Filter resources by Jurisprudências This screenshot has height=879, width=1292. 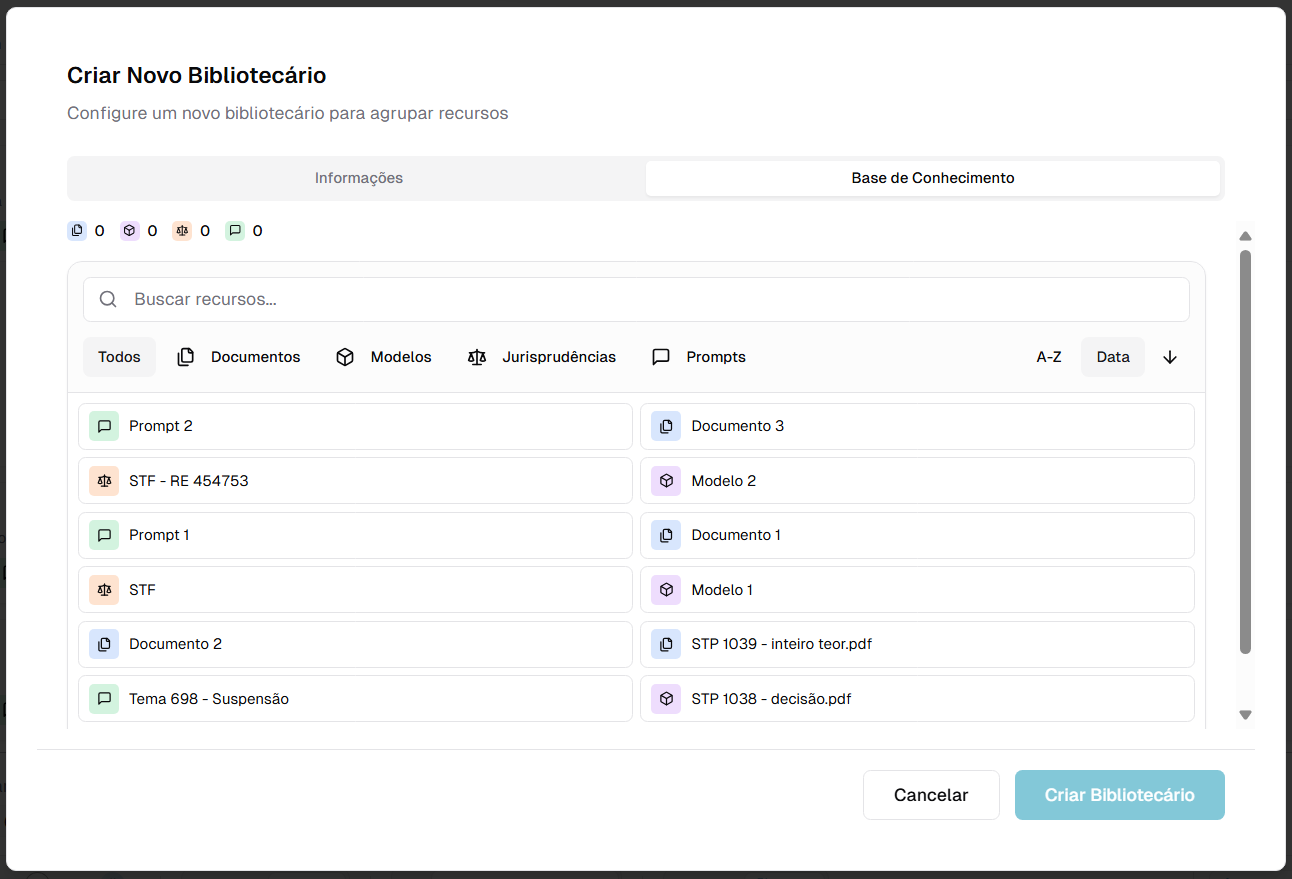(542, 357)
